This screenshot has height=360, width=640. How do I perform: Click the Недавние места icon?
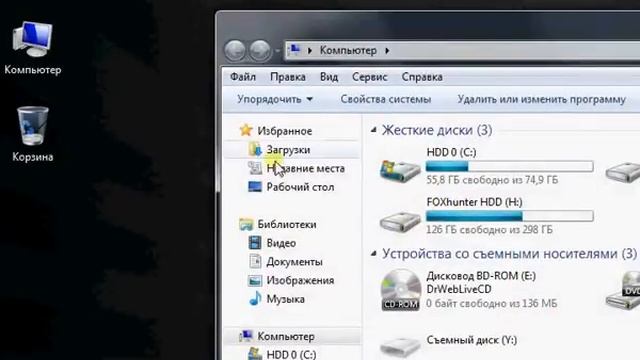tap(255, 168)
